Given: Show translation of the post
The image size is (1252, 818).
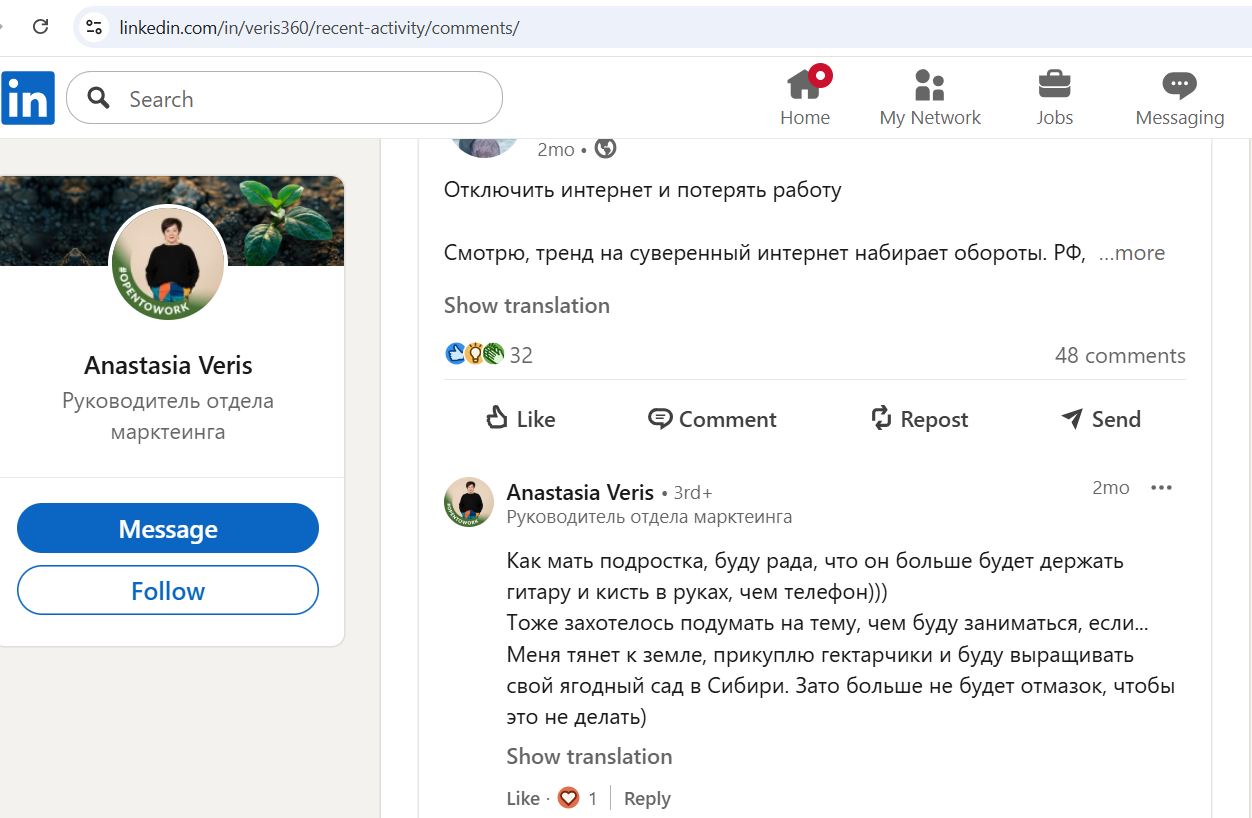Looking at the screenshot, I should (x=527, y=305).
